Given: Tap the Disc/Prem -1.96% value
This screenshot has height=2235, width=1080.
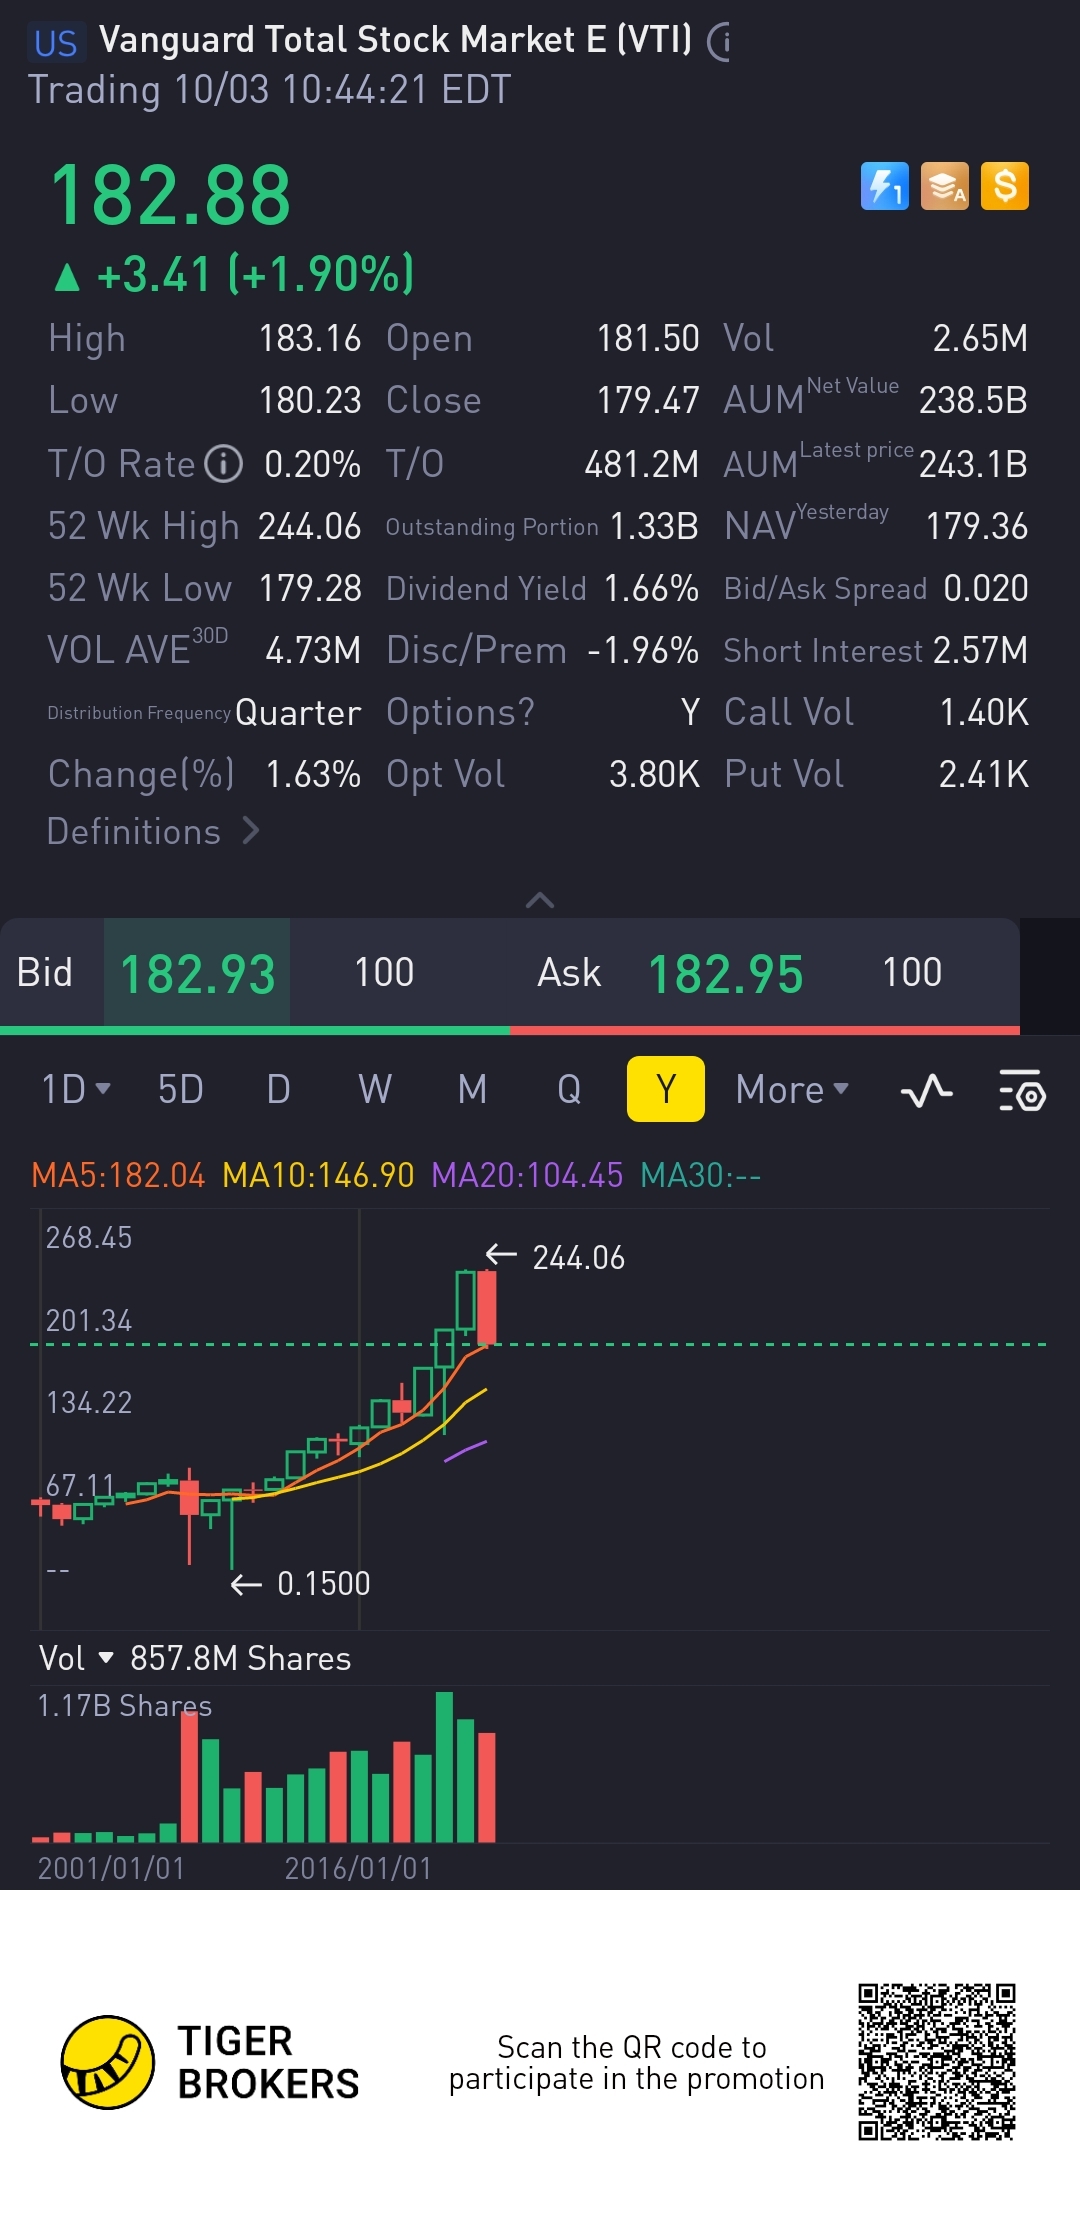Looking at the screenshot, I should [643, 650].
